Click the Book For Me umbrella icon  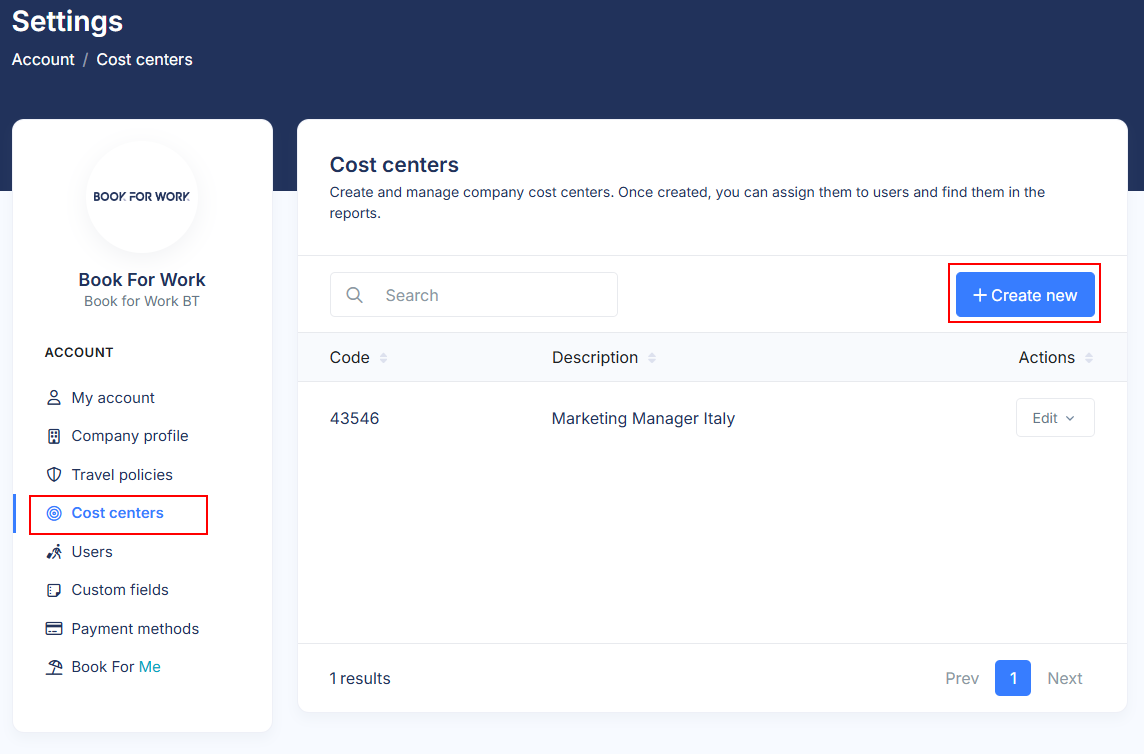pyautogui.click(x=54, y=667)
